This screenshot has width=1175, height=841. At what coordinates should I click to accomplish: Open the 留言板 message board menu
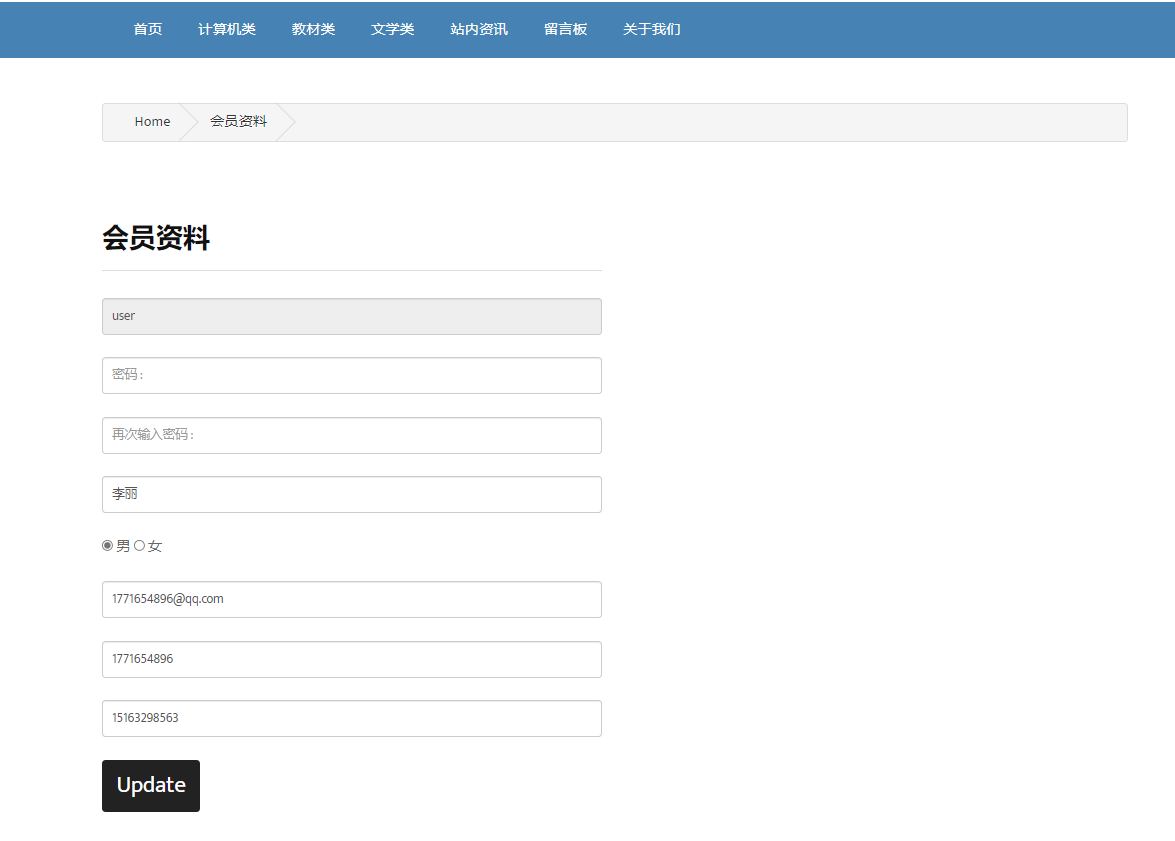point(565,29)
